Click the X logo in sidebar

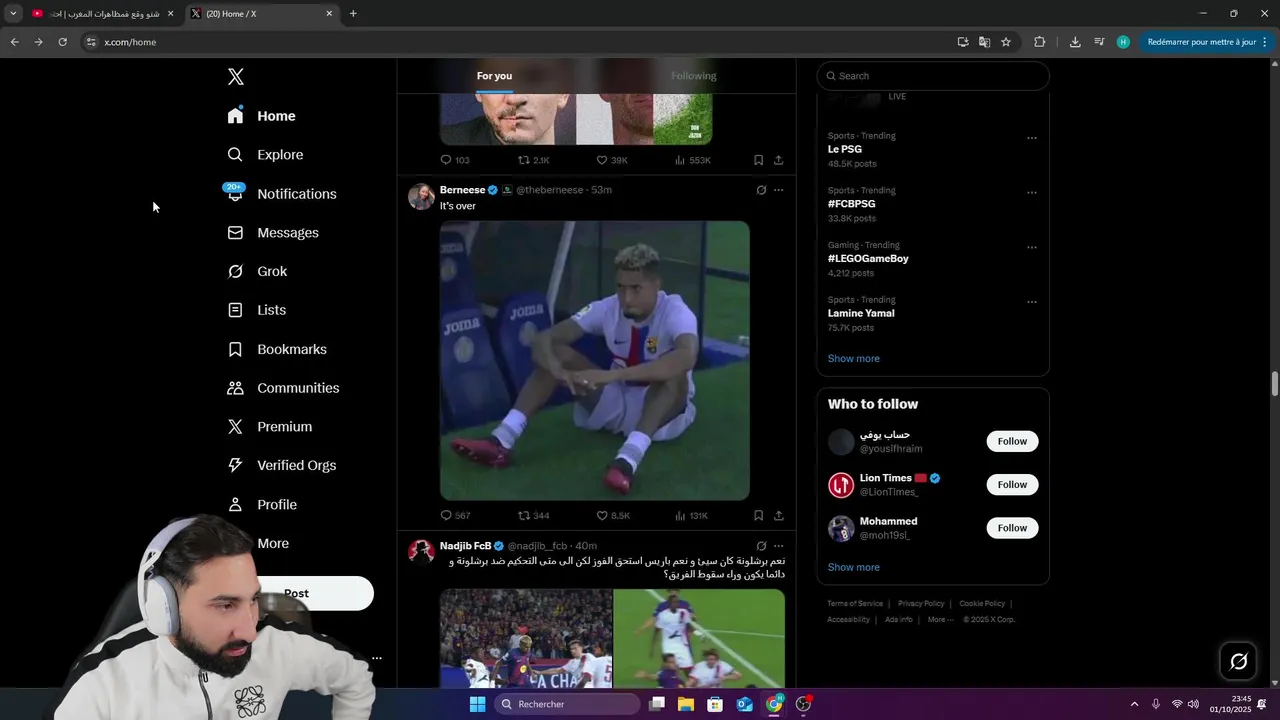pyautogui.click(x=235, y=77)
